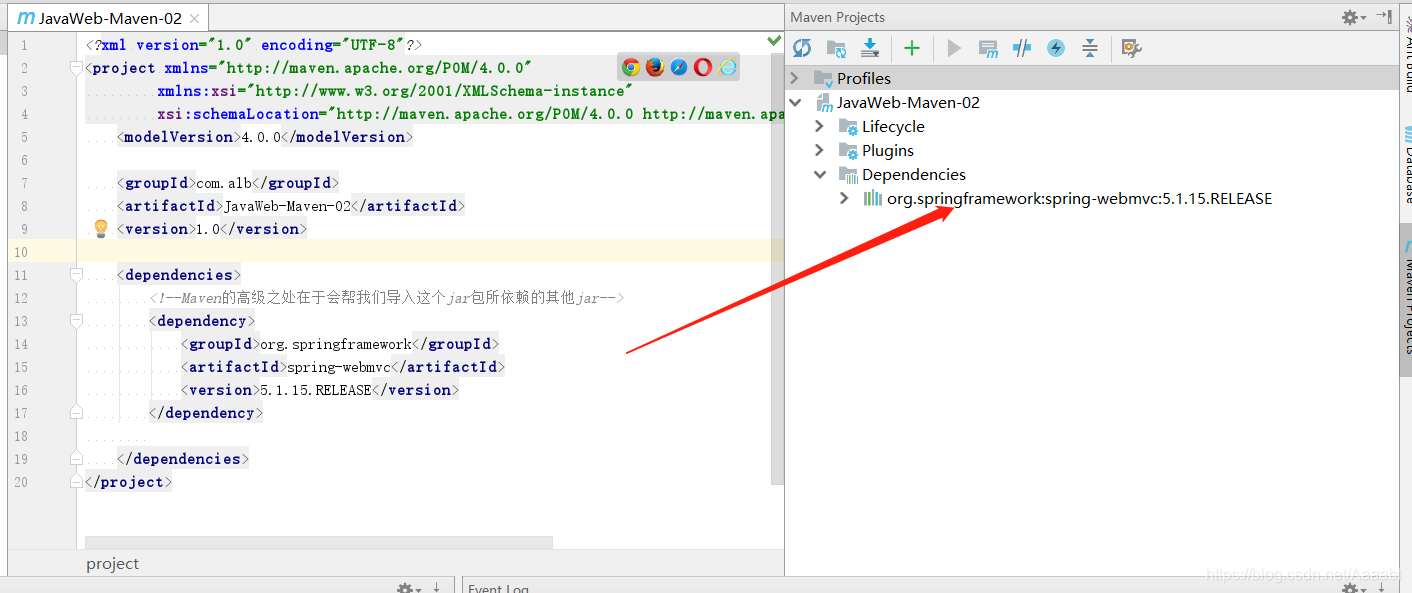Image resolution: width=1412 pixels, height=593 pixels.
Task: Click spring-webmvc artifactId on line 15
Action: pos(339,367)
